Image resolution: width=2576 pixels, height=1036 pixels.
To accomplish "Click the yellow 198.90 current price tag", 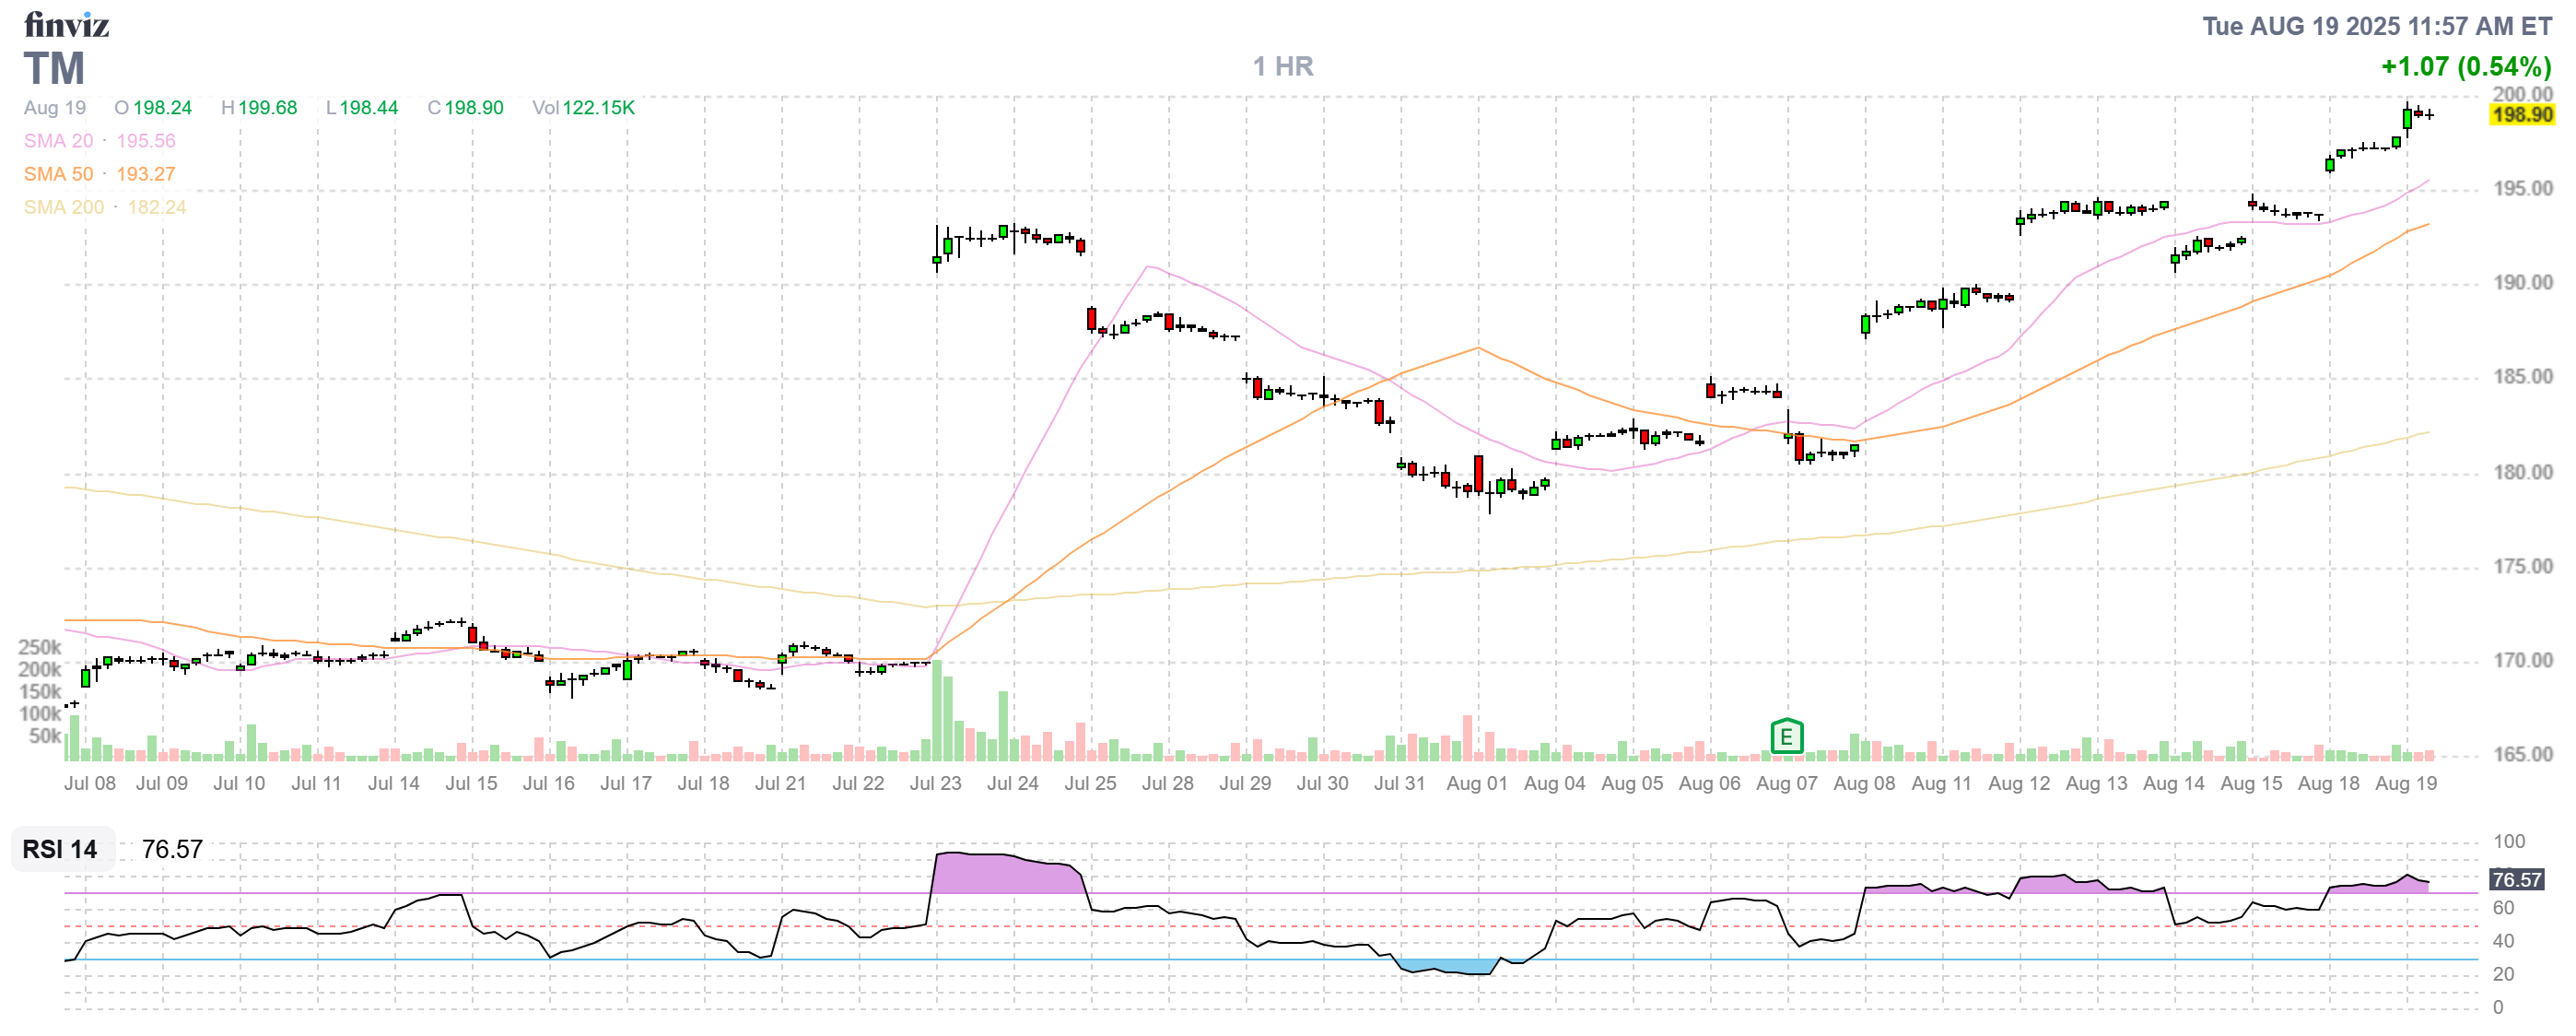I will (x=2521, y=114).
